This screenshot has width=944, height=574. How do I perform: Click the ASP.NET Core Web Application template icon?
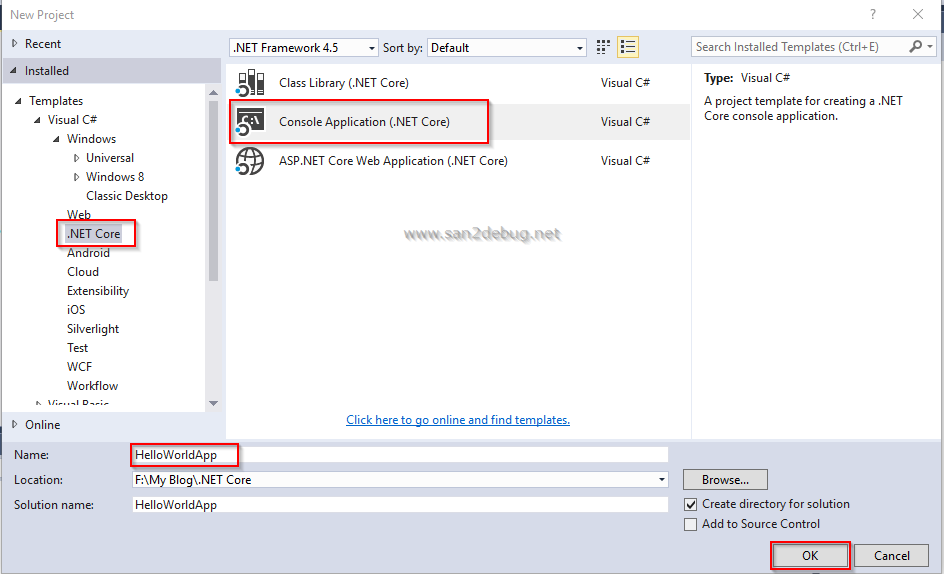(250, 161)
